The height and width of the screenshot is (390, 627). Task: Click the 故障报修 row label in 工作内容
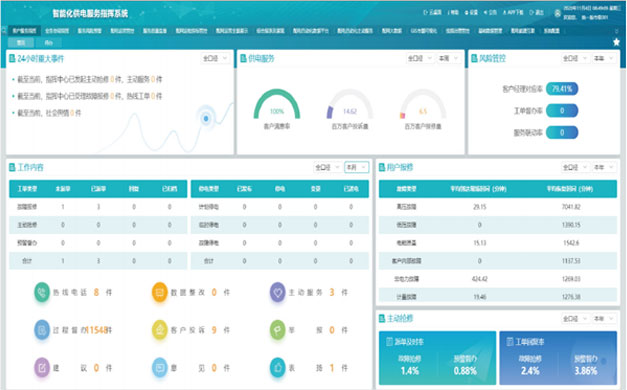pos(27,207)
